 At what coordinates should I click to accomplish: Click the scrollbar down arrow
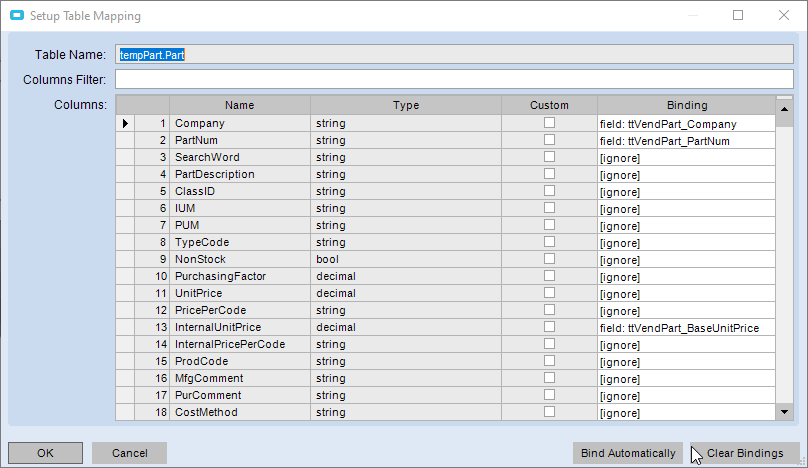click(x=784, y=412)
